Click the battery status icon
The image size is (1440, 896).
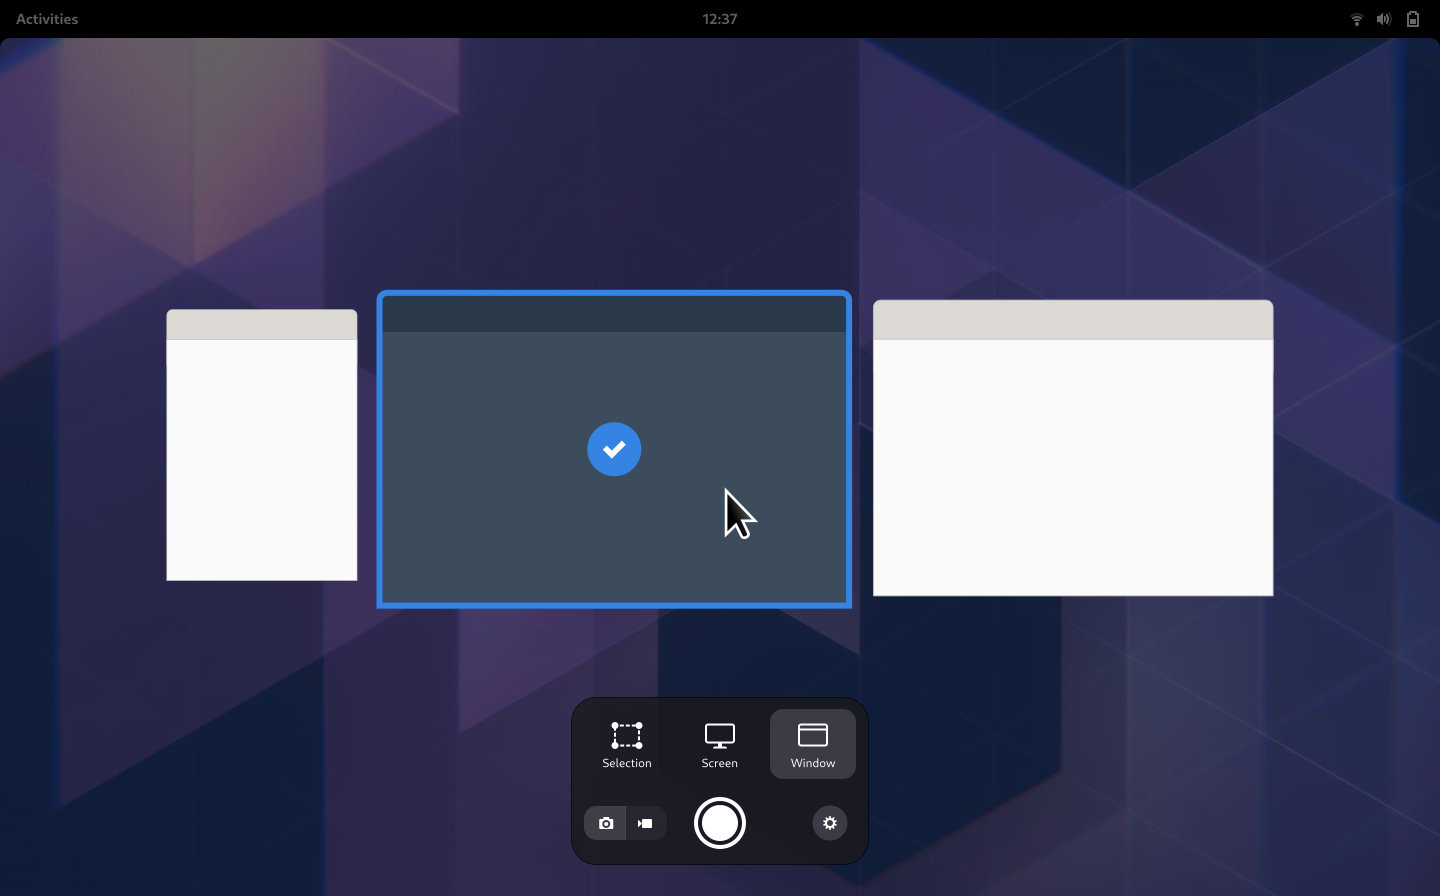(x=1413, y=19)
